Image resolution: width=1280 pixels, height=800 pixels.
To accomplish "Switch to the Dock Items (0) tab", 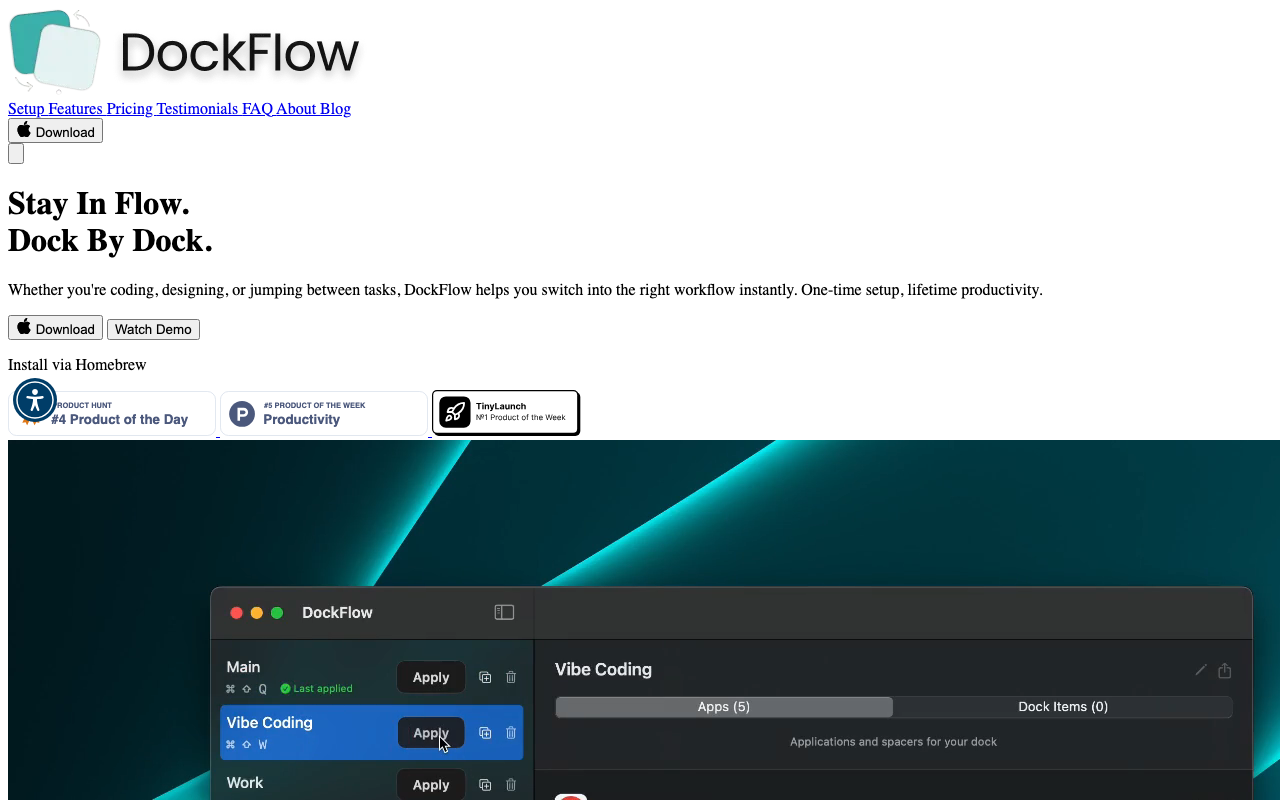I will (1063, 707).
